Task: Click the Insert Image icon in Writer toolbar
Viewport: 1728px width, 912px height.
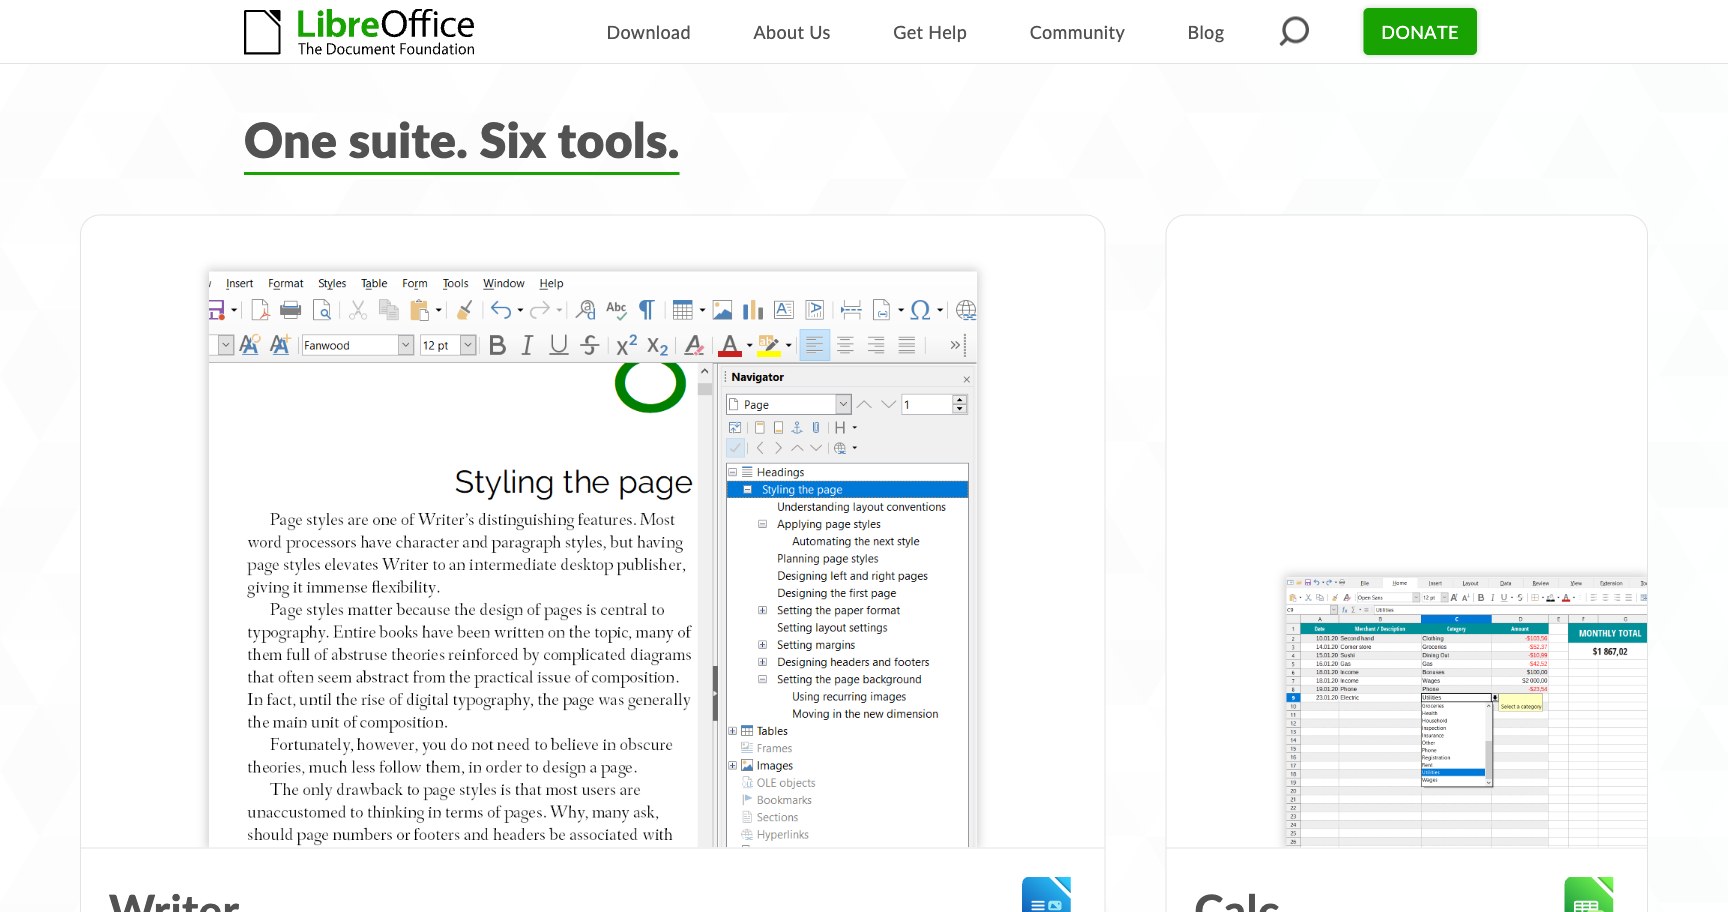Action: [x=722, y=310]
